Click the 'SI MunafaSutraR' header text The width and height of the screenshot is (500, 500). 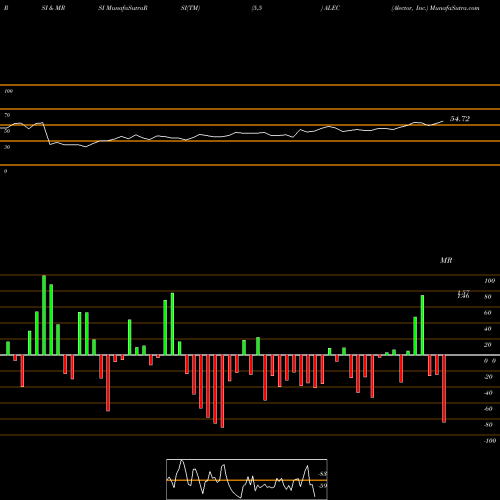tap(123, 8)
